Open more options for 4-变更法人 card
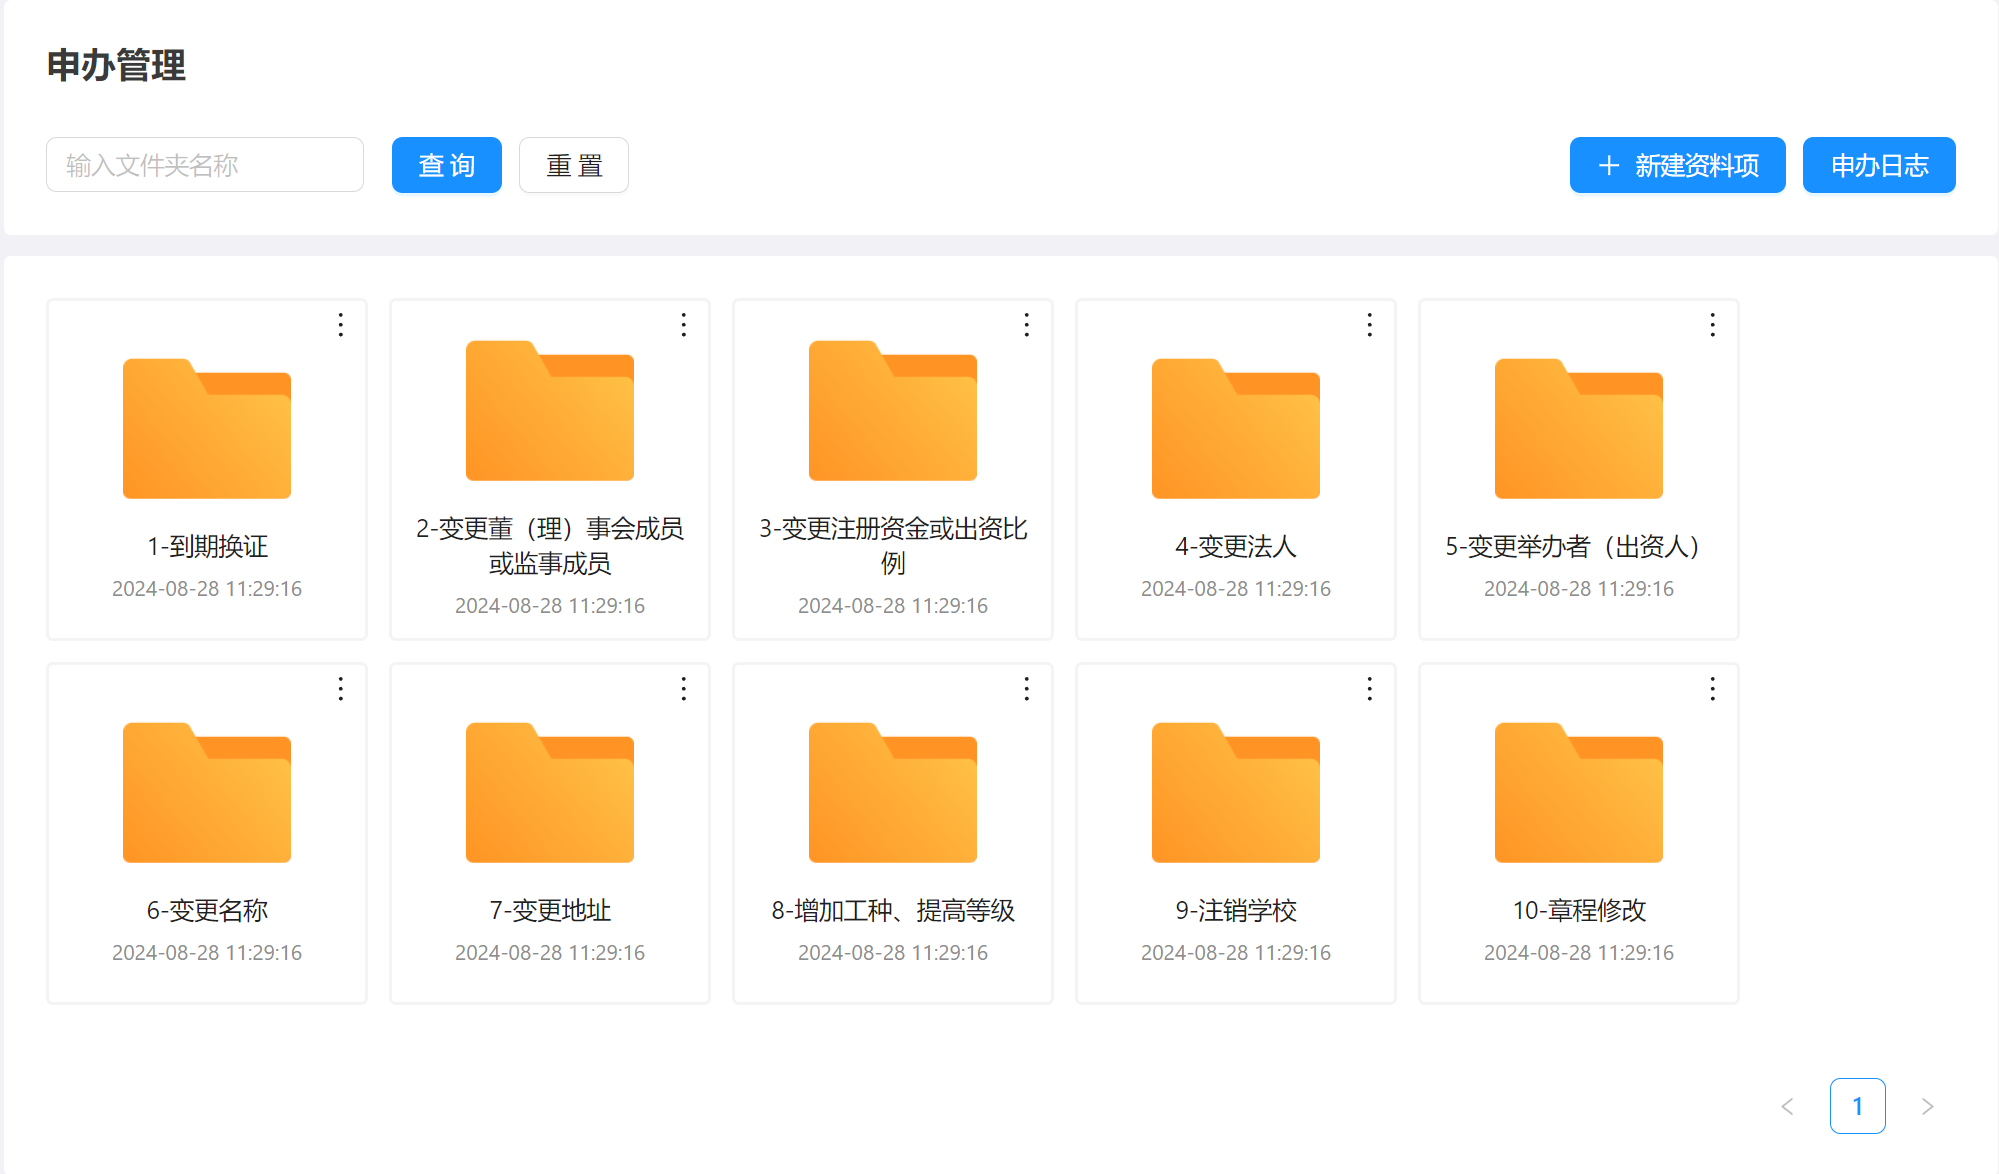The height and width of the screenshot is (1174, 1999). click(1370, 325)
